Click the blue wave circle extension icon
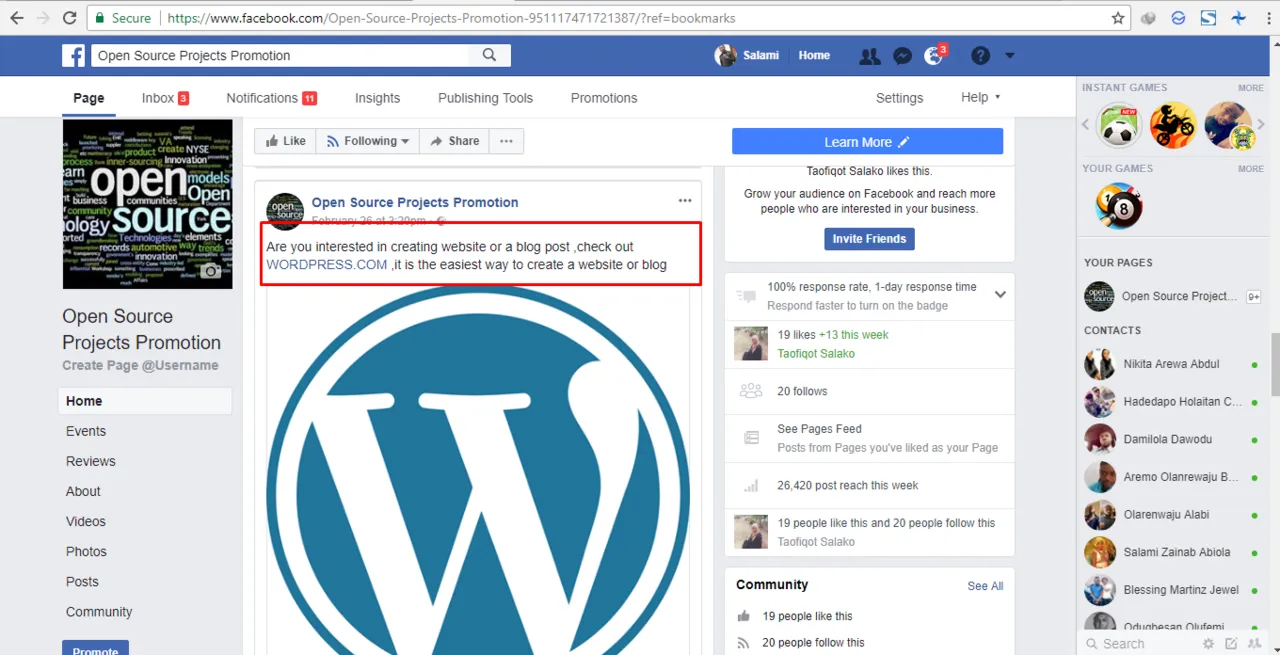Screen dimensions: 1280x655 click(1179, 18)
